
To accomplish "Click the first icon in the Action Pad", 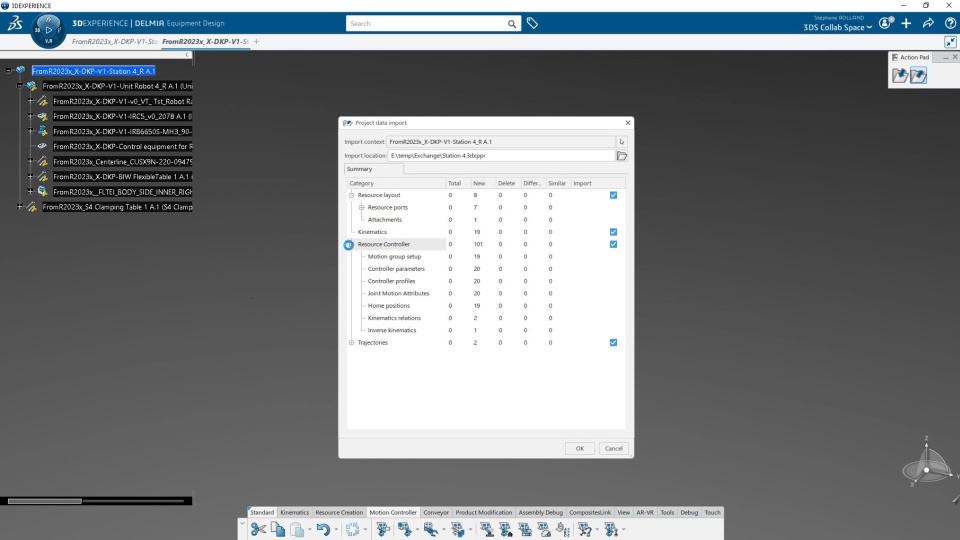I will [900, 75].
